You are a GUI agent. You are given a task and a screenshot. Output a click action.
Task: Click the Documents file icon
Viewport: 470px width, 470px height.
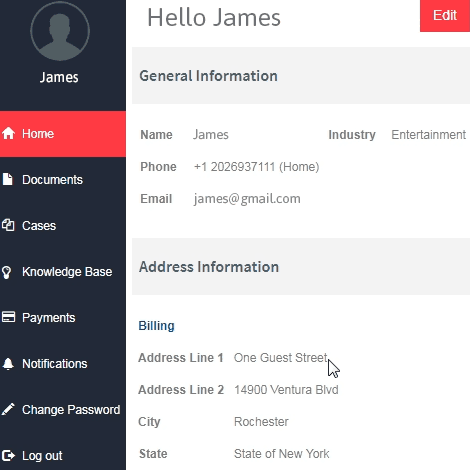[7, 179]
